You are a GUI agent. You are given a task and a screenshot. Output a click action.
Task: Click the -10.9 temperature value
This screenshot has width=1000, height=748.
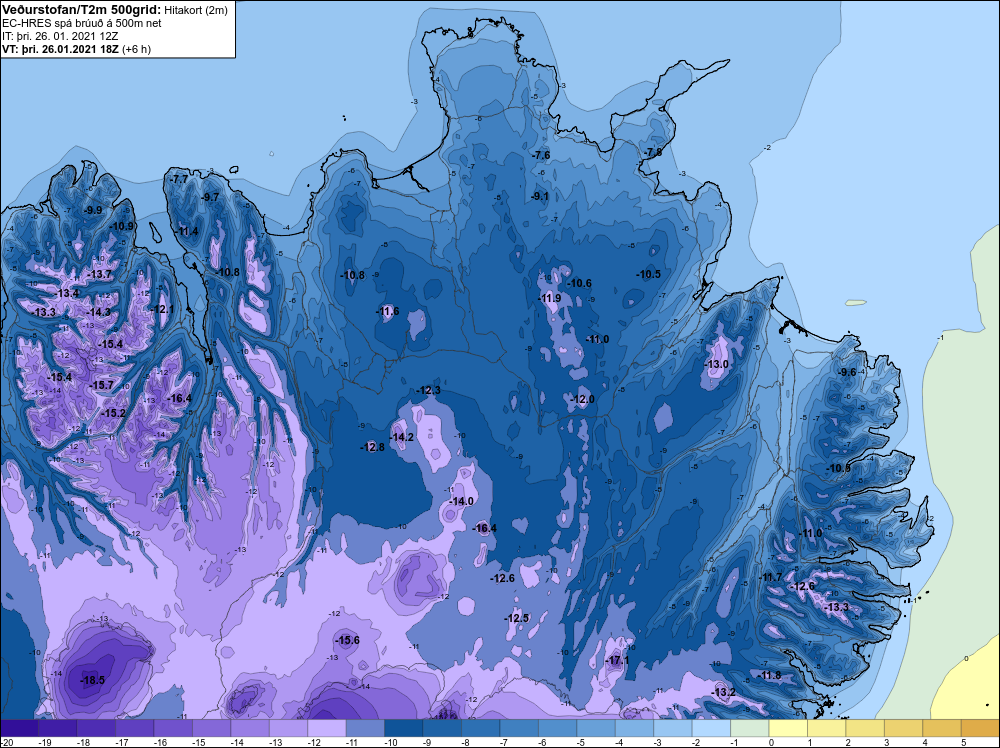coord(122,226)
